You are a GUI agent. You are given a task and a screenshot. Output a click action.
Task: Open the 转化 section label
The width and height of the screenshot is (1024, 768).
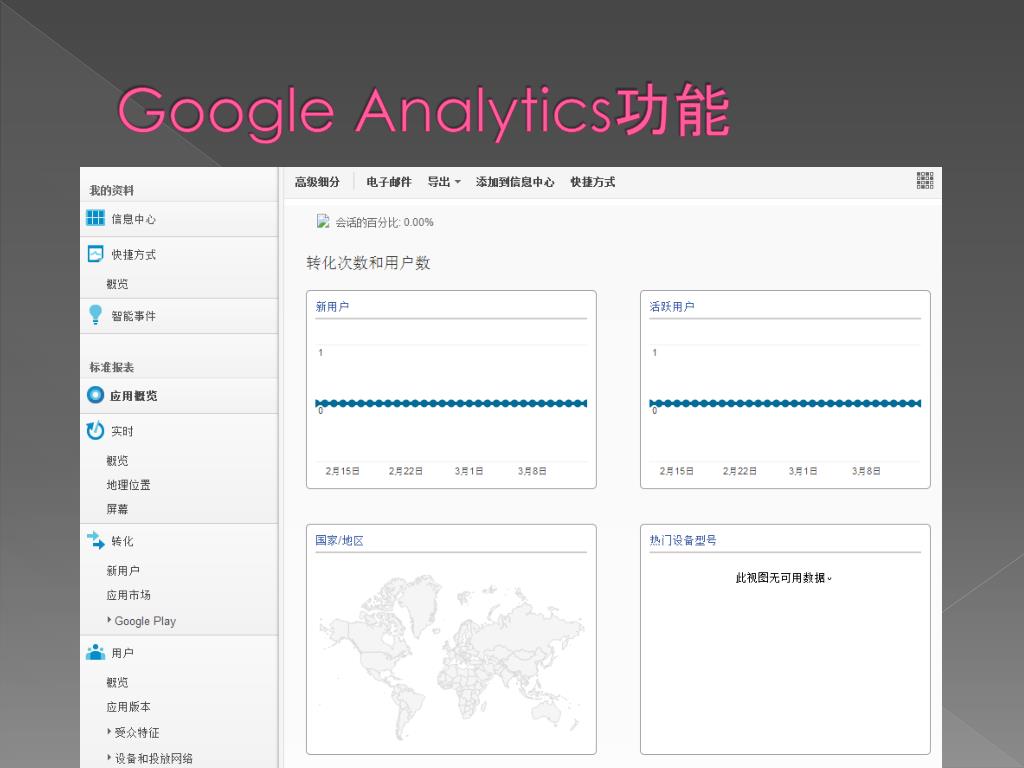[122, 541]
